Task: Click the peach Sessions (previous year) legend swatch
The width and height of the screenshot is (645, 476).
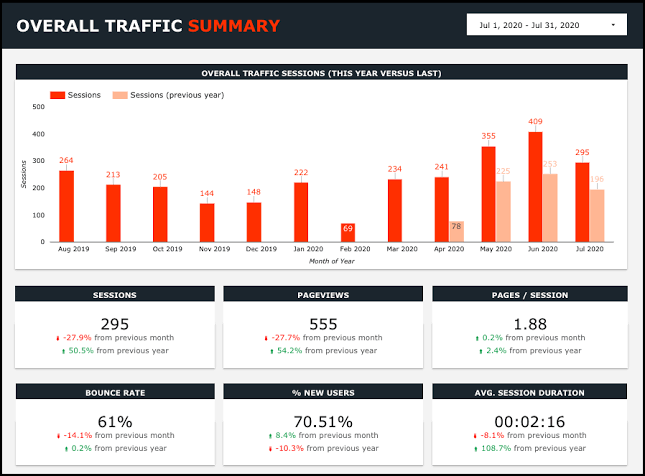Action: click(x=120, y=95)
